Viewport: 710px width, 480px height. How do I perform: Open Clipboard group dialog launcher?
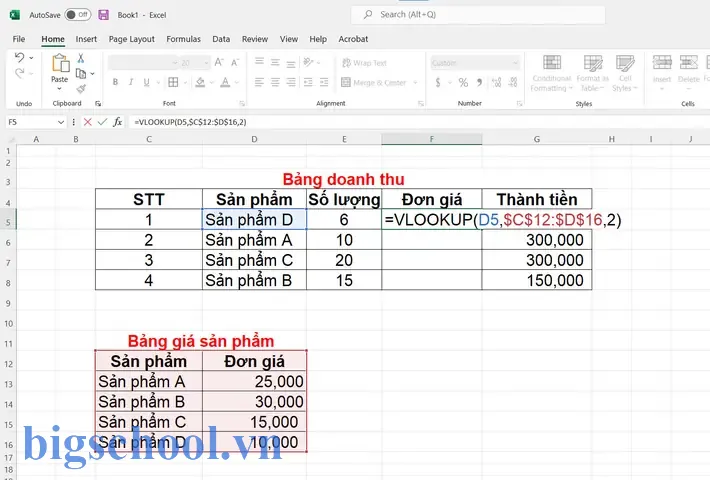click(98, 104)
